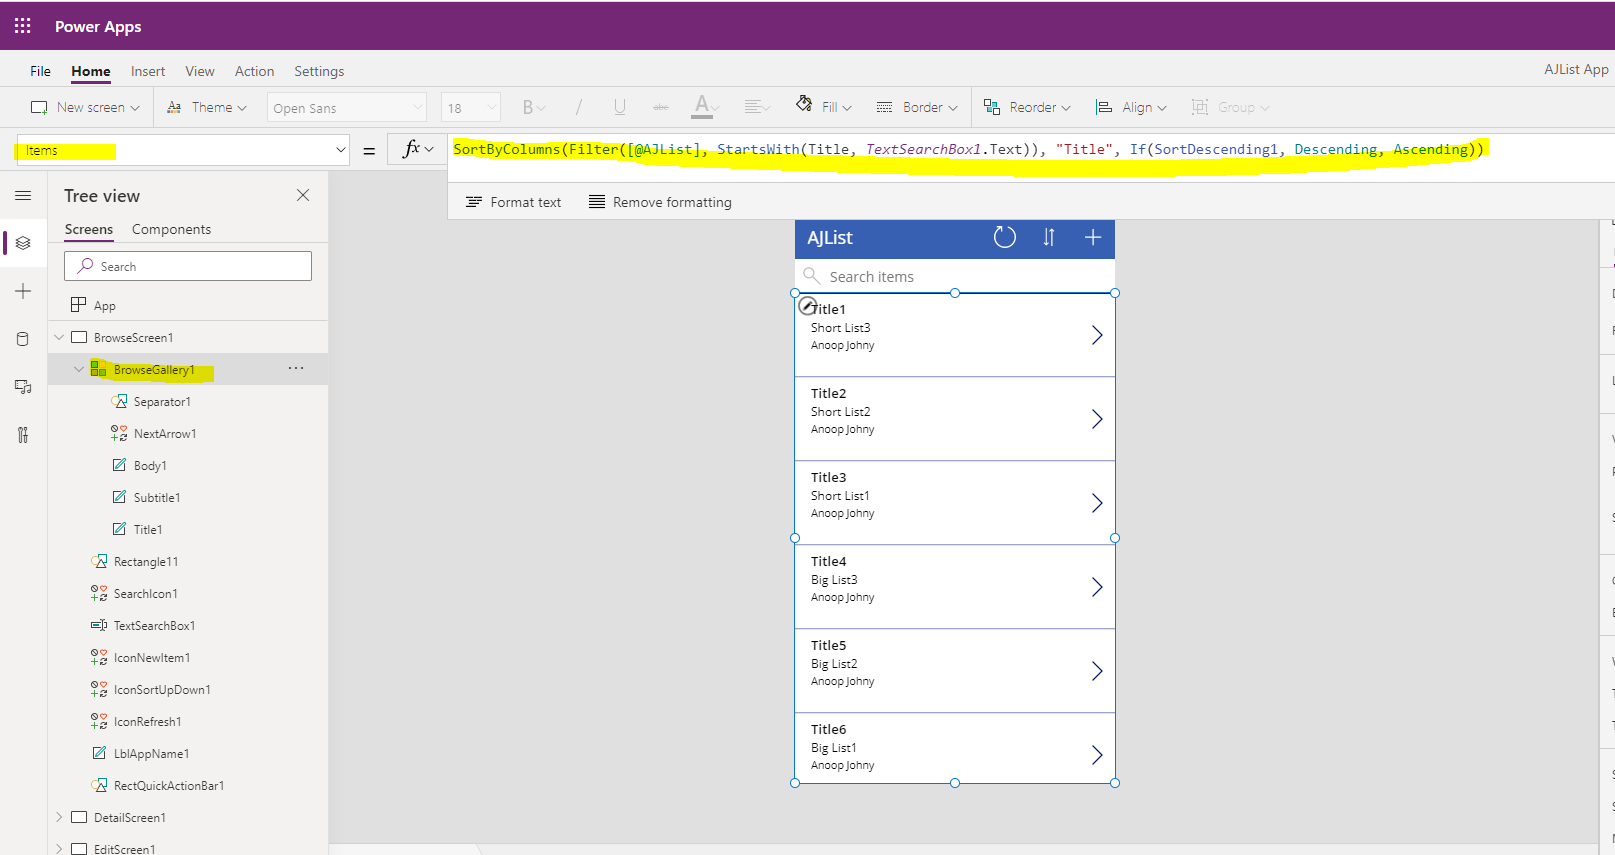Viewport: 1615px width, 855px height.
Task: Expand the DetailScreen1 node
Action: coord(59,817)
